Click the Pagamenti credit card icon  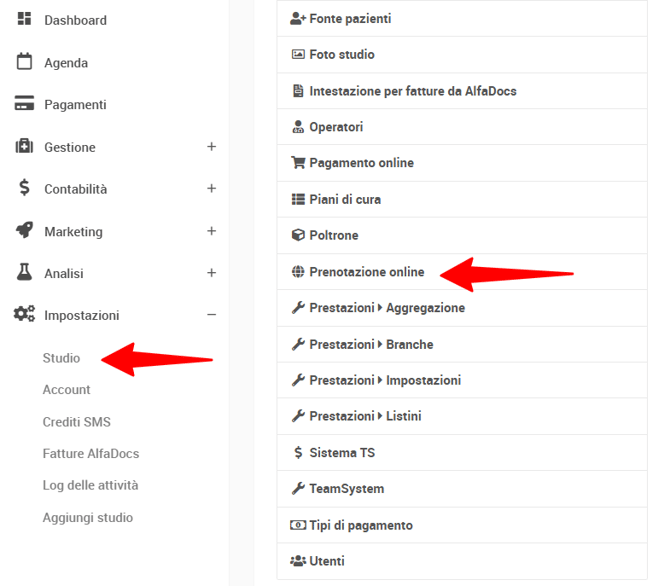(x=24, y=104)
